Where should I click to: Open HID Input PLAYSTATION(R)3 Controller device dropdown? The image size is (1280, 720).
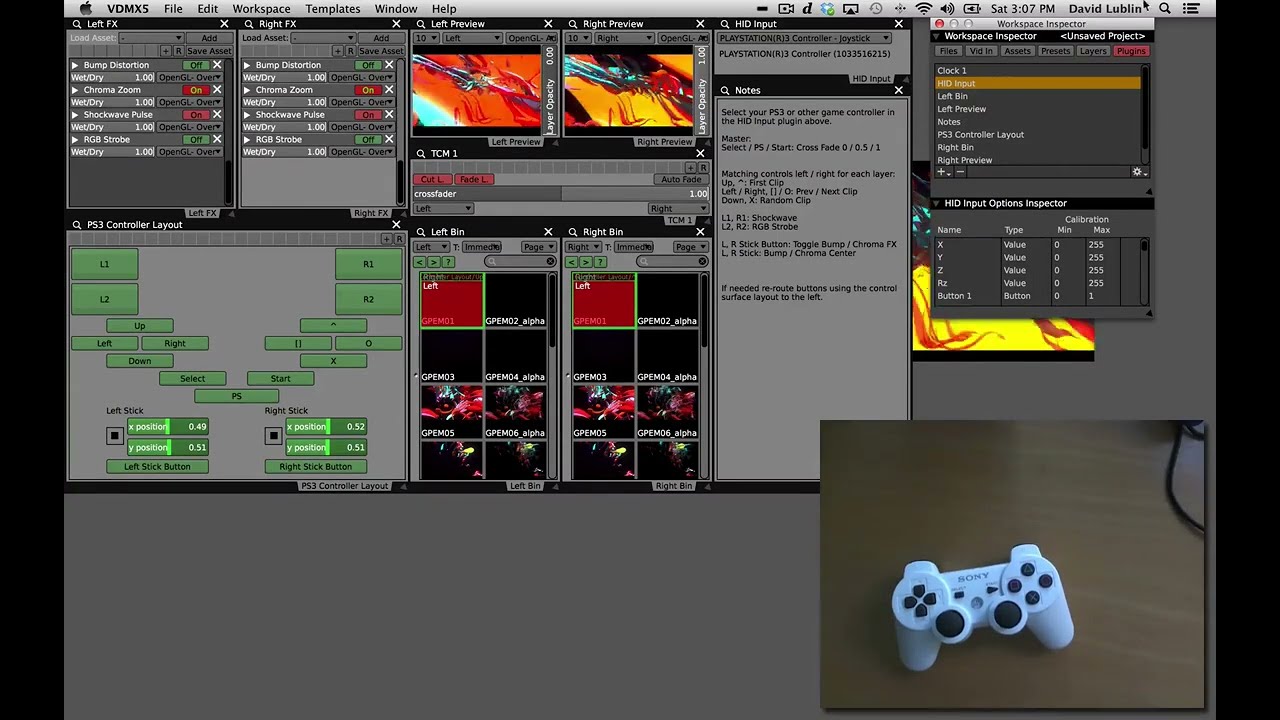pyautogui.click(x=804, y=38)
